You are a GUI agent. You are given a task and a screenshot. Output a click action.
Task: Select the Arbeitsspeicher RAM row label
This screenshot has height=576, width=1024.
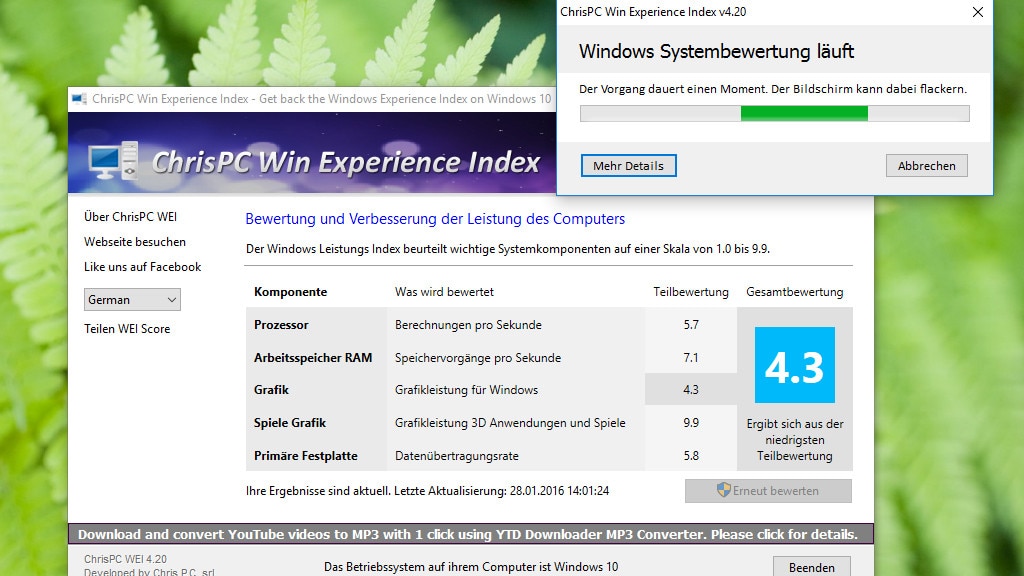coord(313,357)
